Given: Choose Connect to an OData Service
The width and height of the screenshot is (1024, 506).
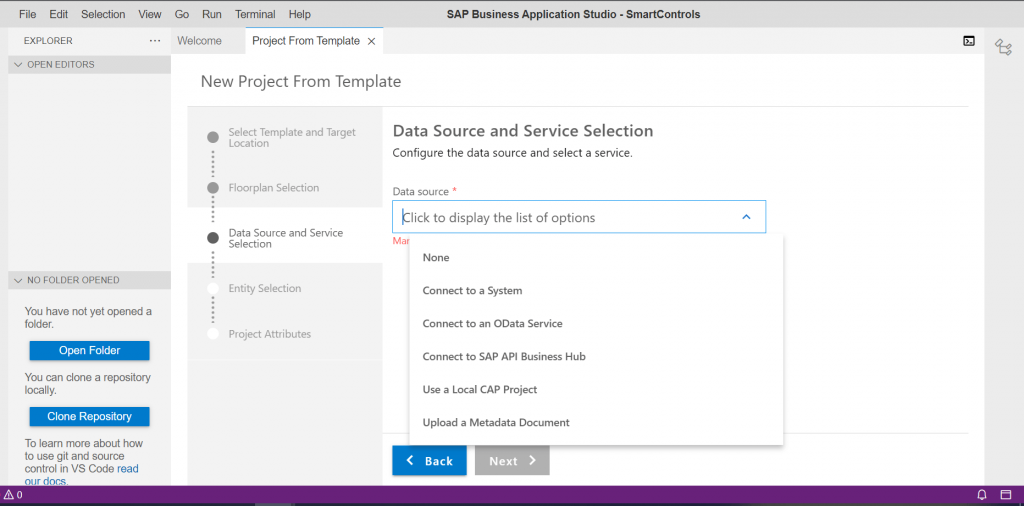Looking at the screenshot, I should tap(596, 323).
